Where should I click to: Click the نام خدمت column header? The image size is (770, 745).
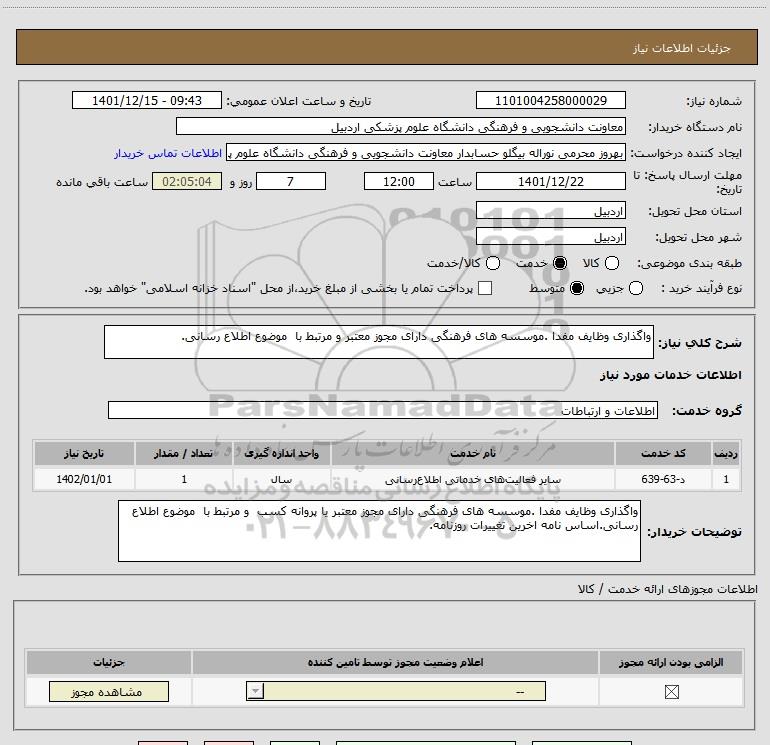(472, 453)
